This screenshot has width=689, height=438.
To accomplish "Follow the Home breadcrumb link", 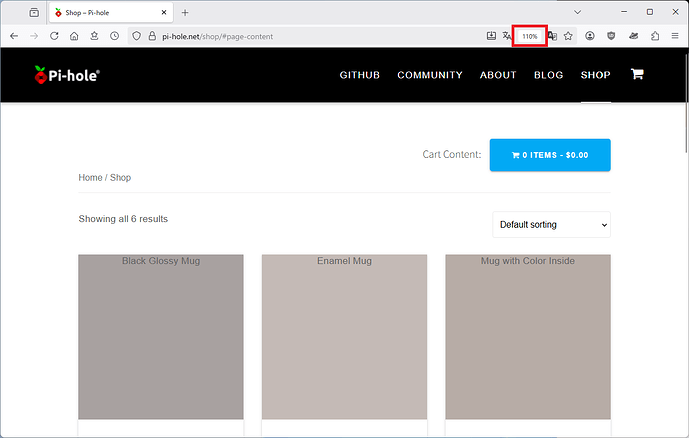I will [x=90, y=178].
